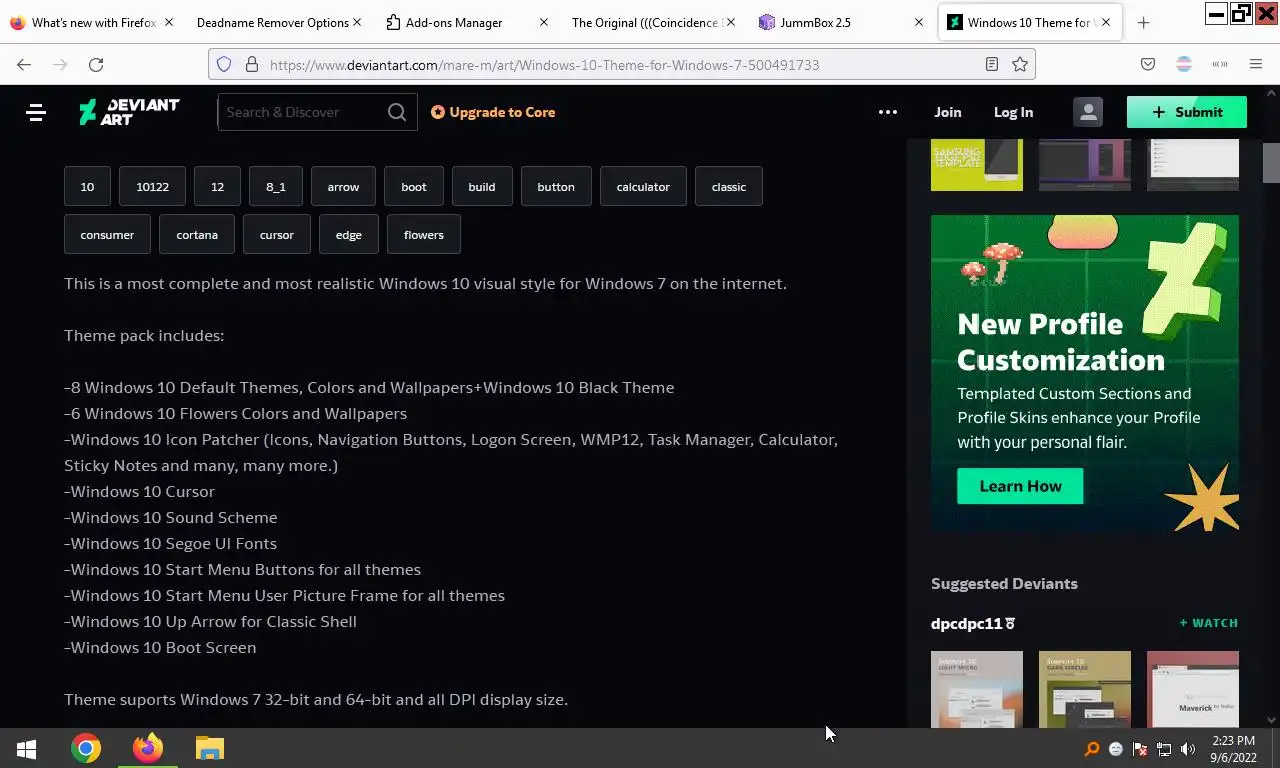Switch to What's new with Firefox tab
This screenshot has height=768, width=1280.
tap(90, 22)
